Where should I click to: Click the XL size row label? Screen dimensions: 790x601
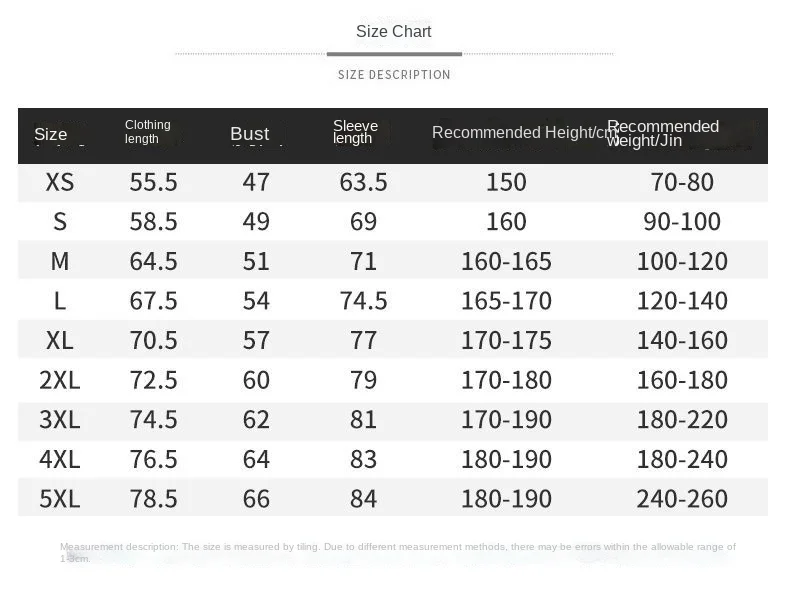[x=60, y=341]
